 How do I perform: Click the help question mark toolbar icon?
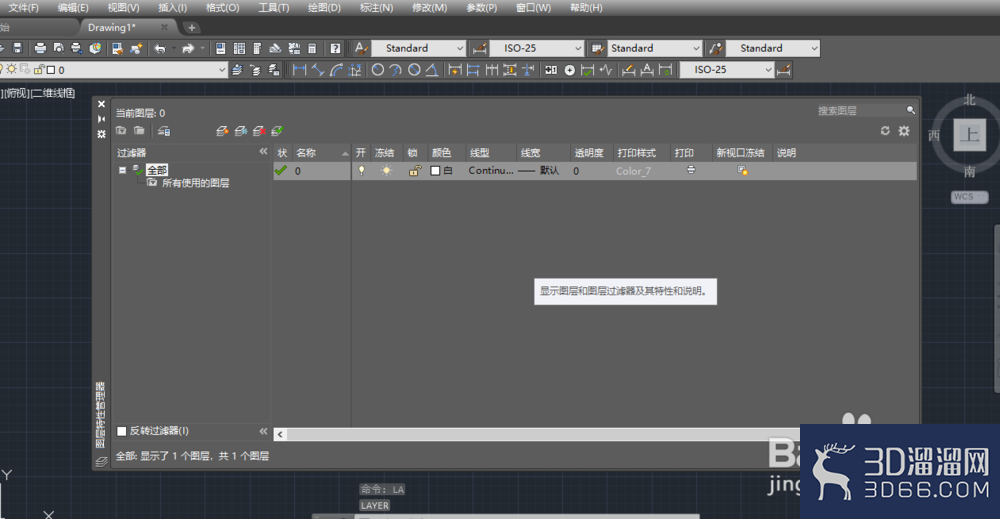[x=335, y=48]
